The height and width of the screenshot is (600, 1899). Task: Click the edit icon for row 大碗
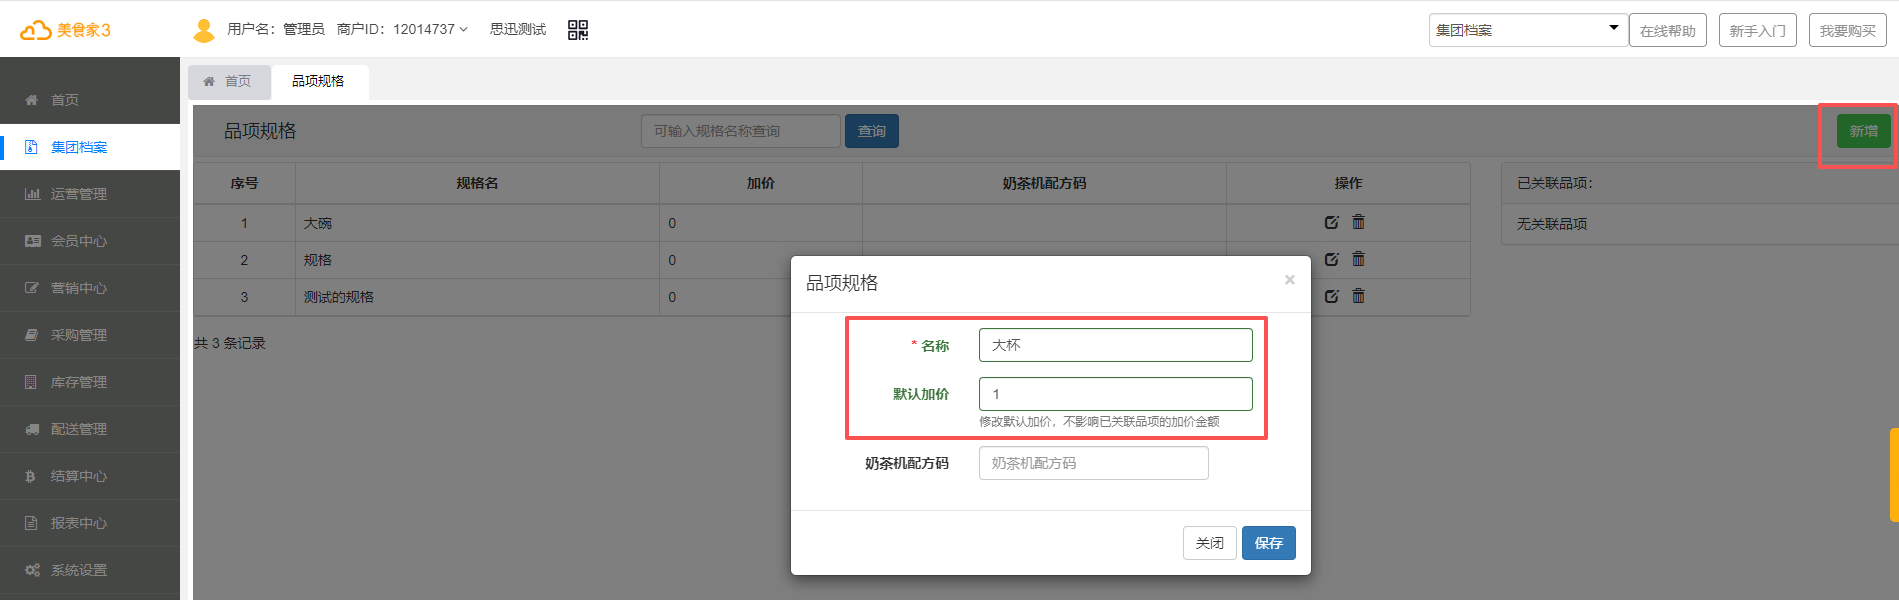[1331, 223]
